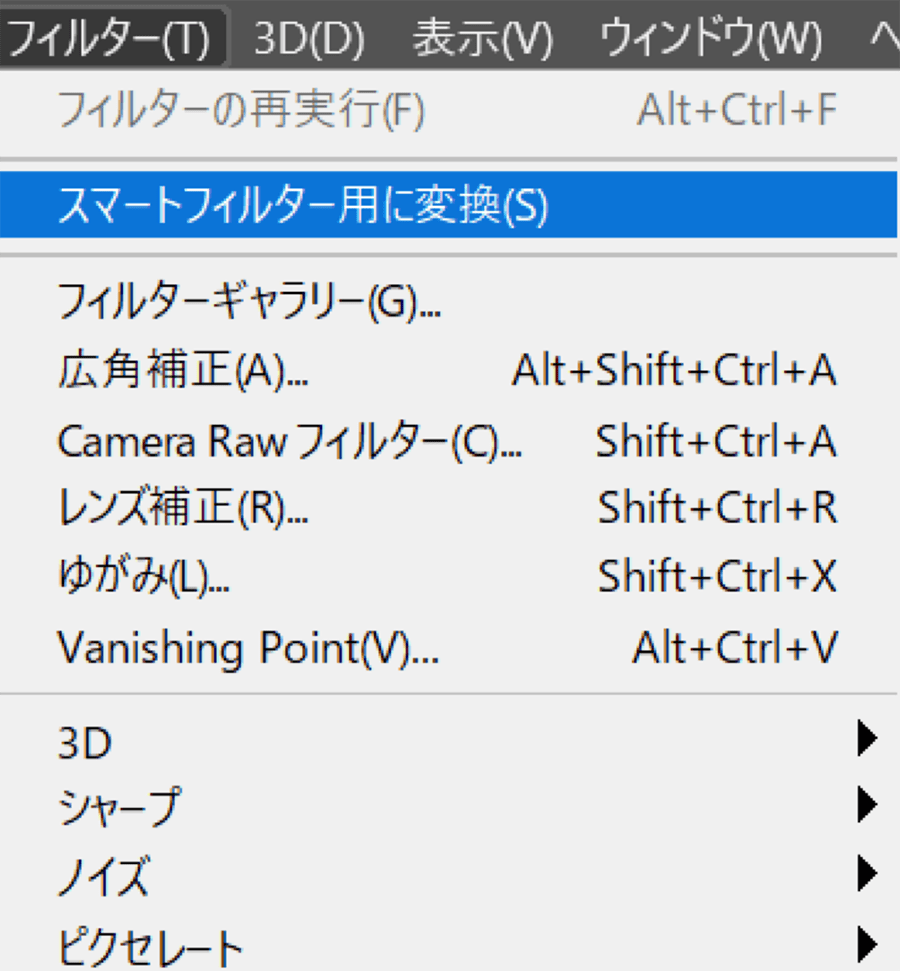
Task: Select the シャープ submenu entry
Action: pos(448,806)
